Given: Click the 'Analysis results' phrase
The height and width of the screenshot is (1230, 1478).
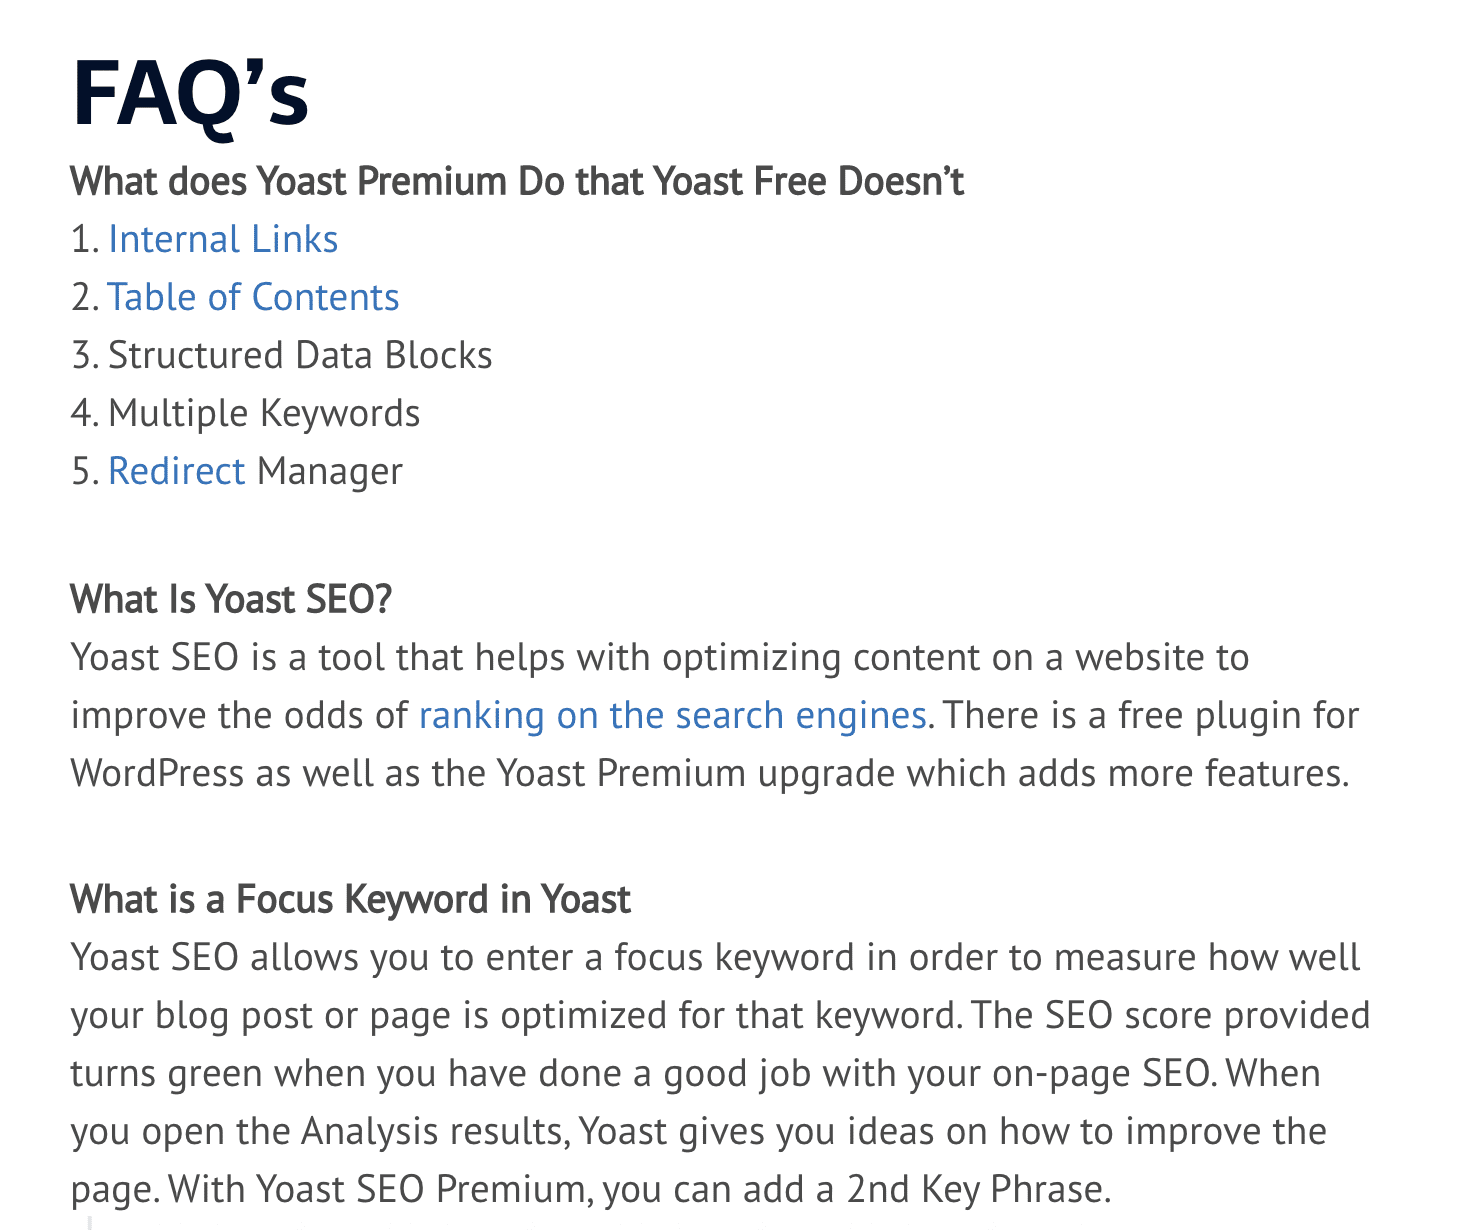Looking at the screenshot, I should click(x=436, y=1132).
